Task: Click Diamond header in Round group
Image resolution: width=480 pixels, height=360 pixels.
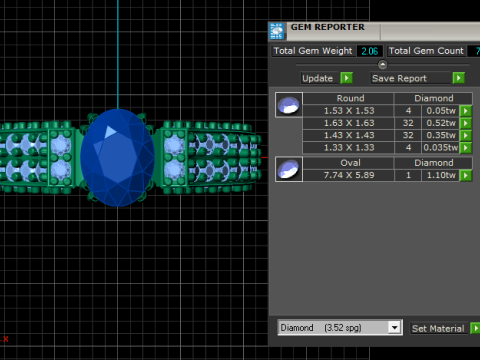Action: (x=433, y=98)
